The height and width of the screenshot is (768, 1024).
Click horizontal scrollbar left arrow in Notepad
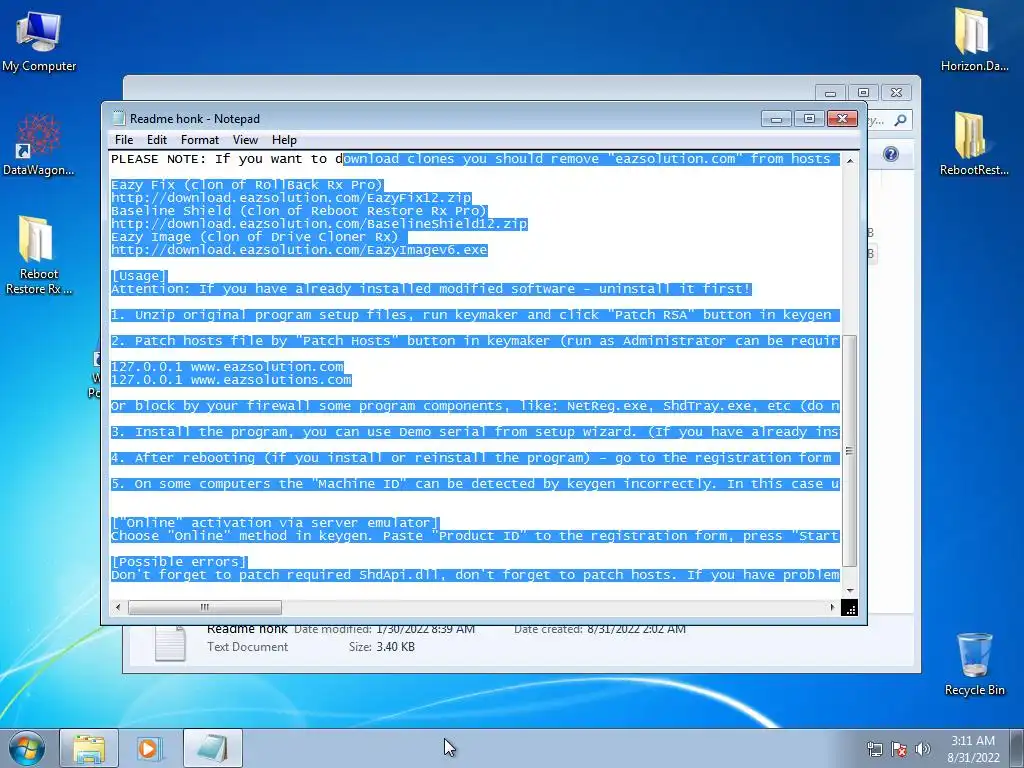click(x=118, y=607)
